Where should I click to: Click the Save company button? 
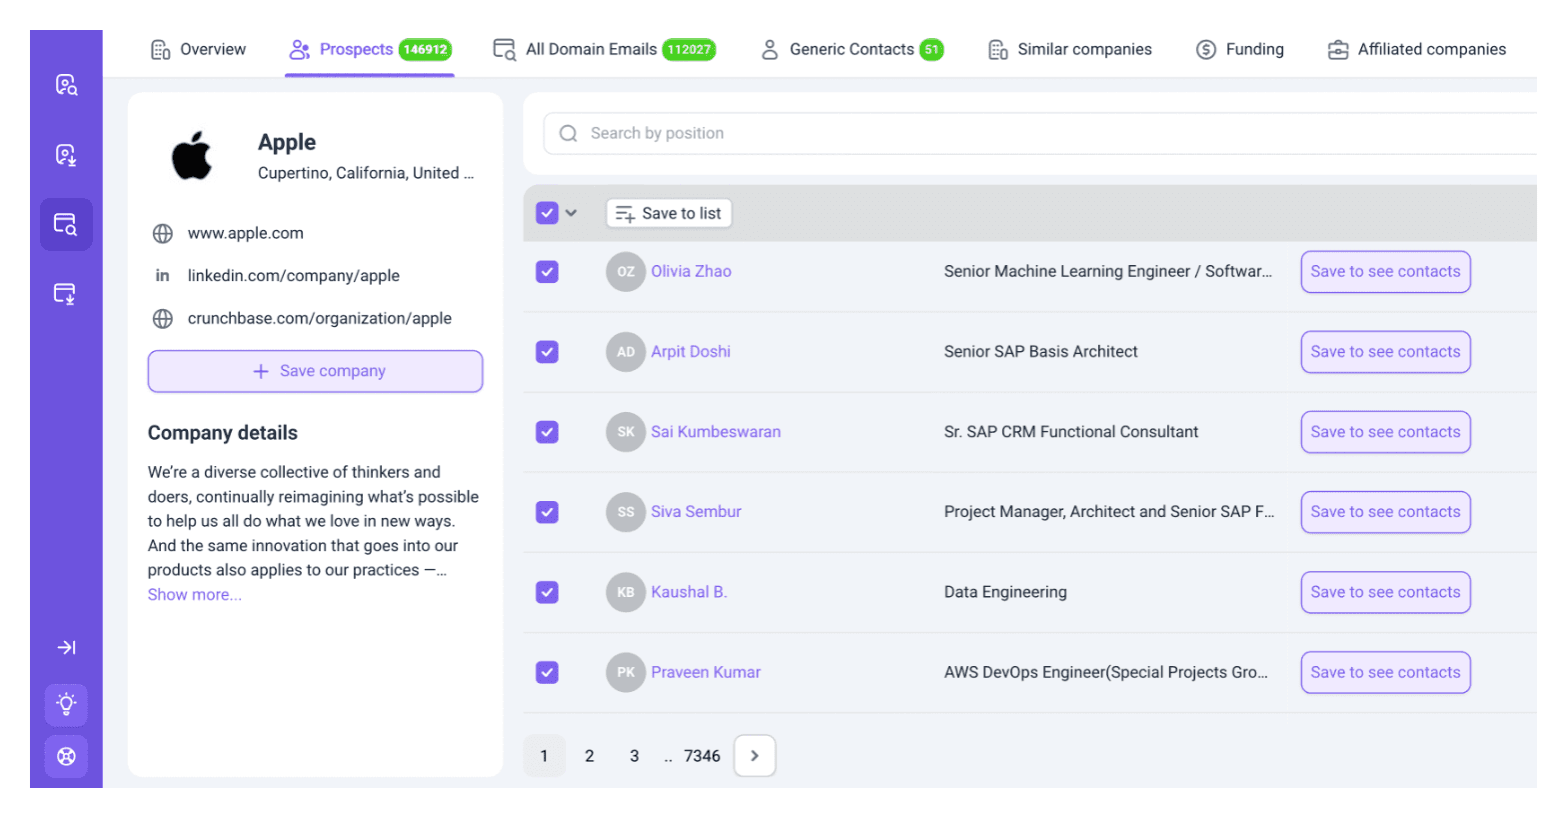click(315, 371)
